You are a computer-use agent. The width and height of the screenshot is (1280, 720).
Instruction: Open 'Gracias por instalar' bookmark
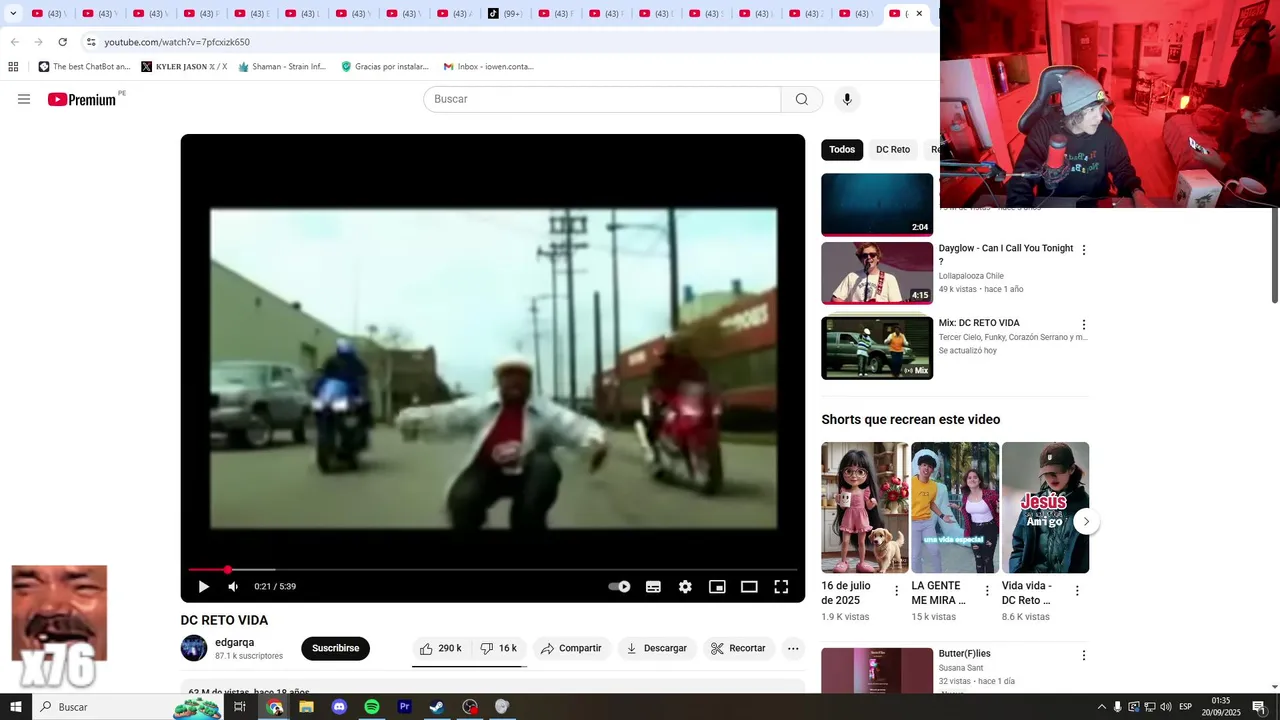pyautogui.click(x=385, y=67)
